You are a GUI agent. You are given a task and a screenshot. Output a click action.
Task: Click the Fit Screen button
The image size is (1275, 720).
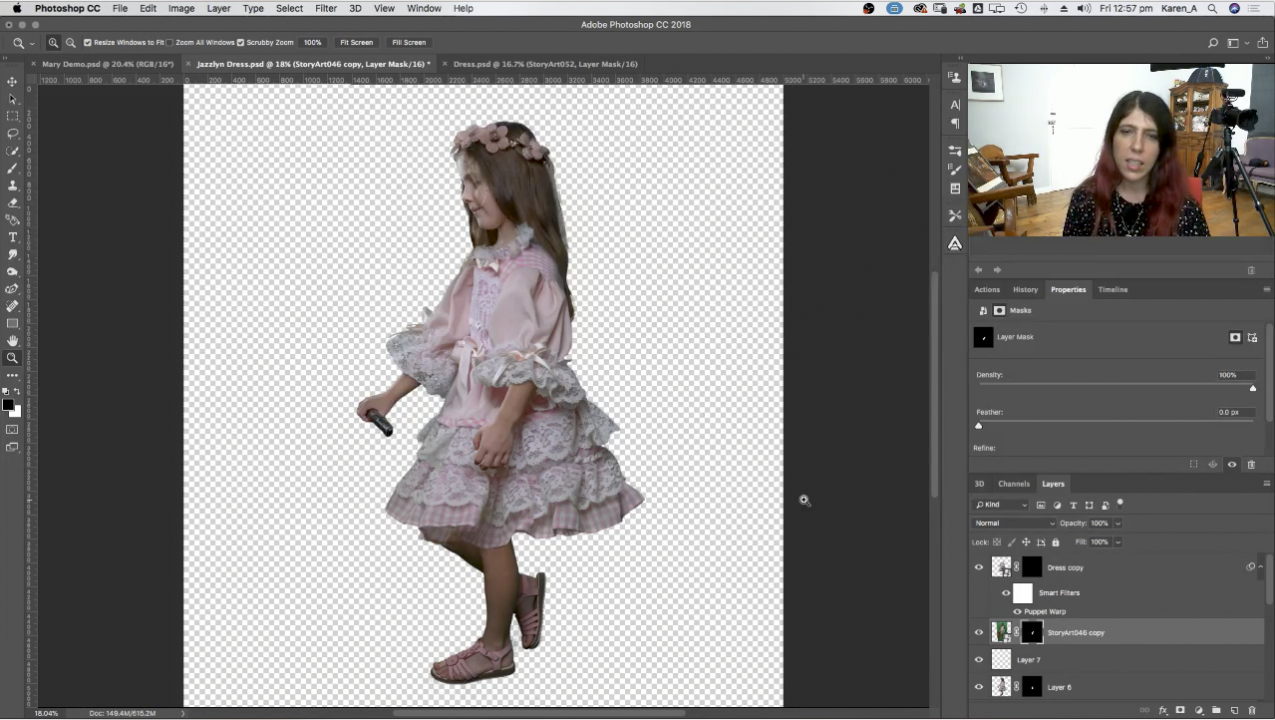pyautogui.click(x=356, y=42)
